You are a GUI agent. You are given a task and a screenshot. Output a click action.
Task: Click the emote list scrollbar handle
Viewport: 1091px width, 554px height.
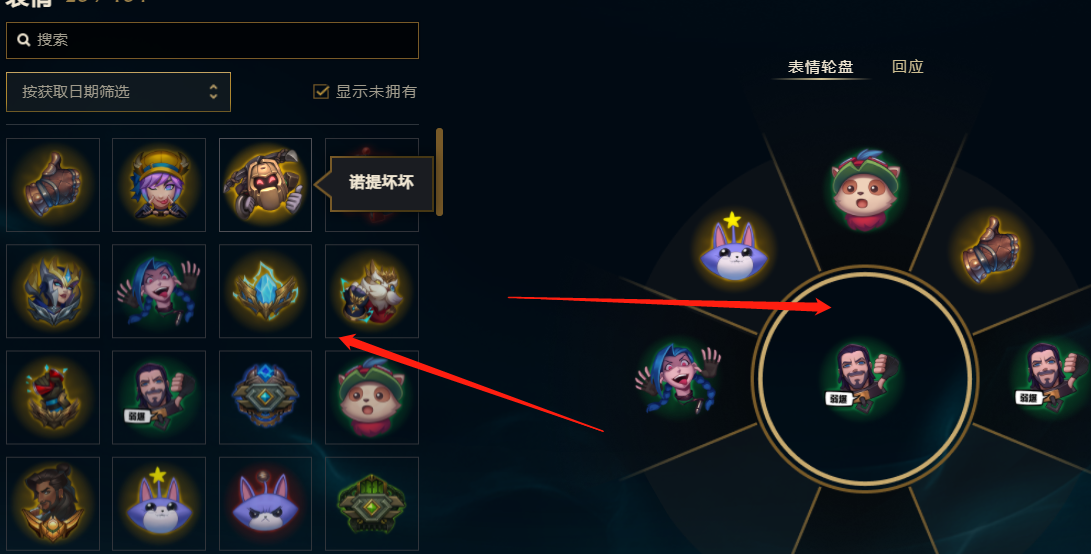point(439,172)
